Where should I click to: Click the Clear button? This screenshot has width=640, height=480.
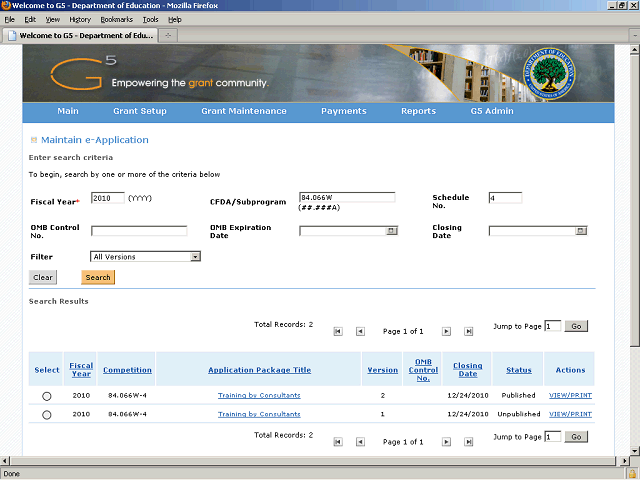coord(43,278)
